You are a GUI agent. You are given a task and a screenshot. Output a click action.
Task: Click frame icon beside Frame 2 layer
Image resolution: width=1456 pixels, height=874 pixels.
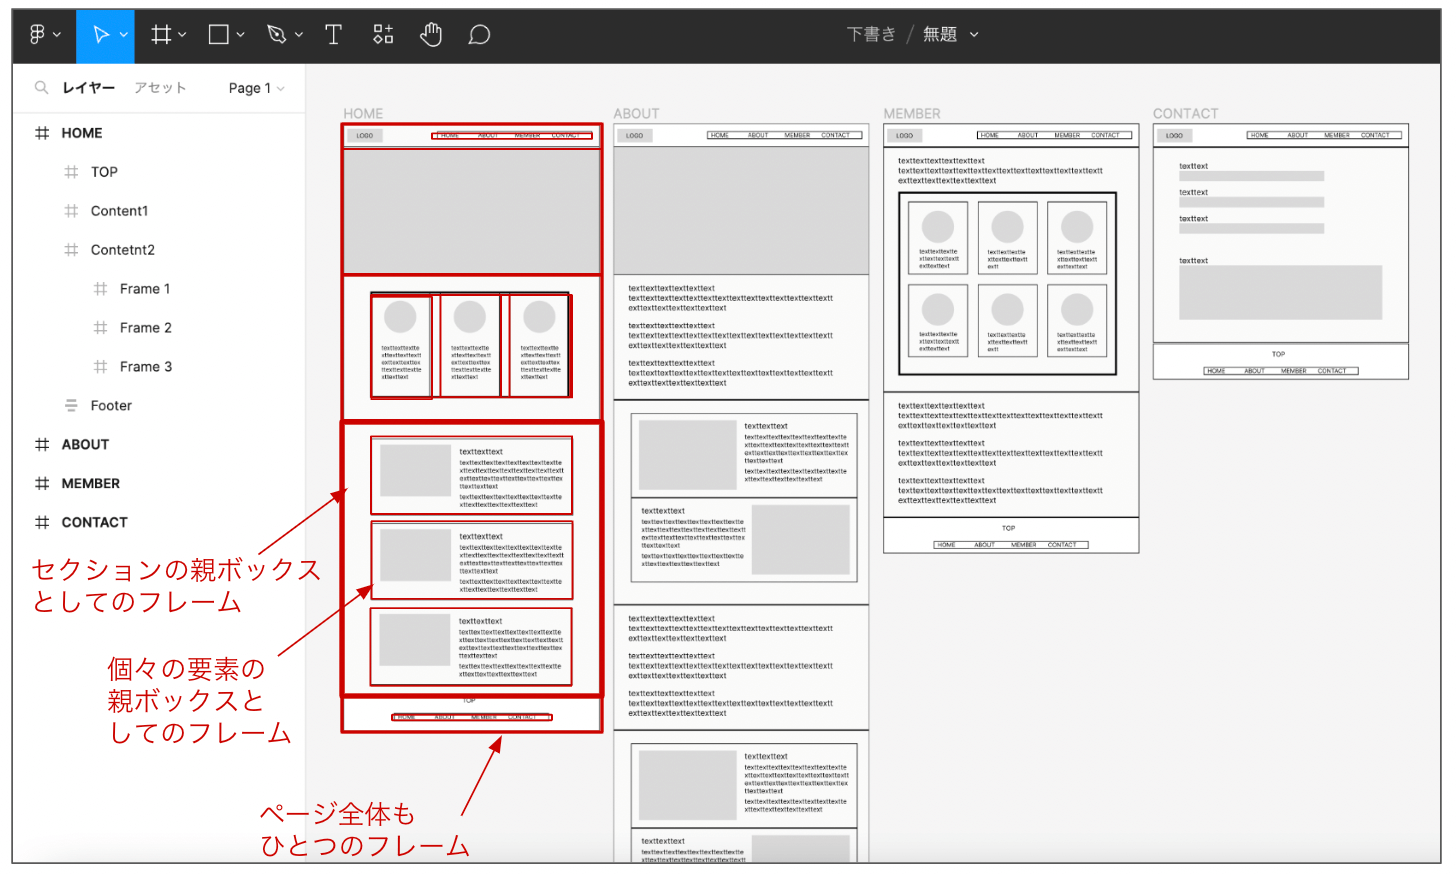pos(100,328)
